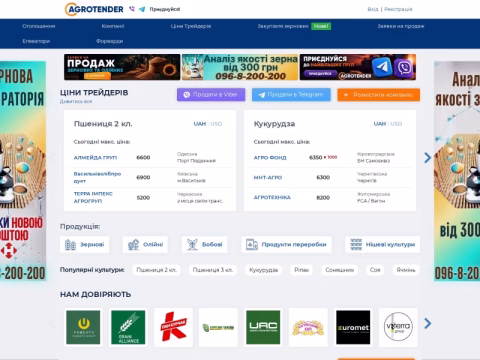Open the Аналіз якості зерна banner

tap(240, 67)
